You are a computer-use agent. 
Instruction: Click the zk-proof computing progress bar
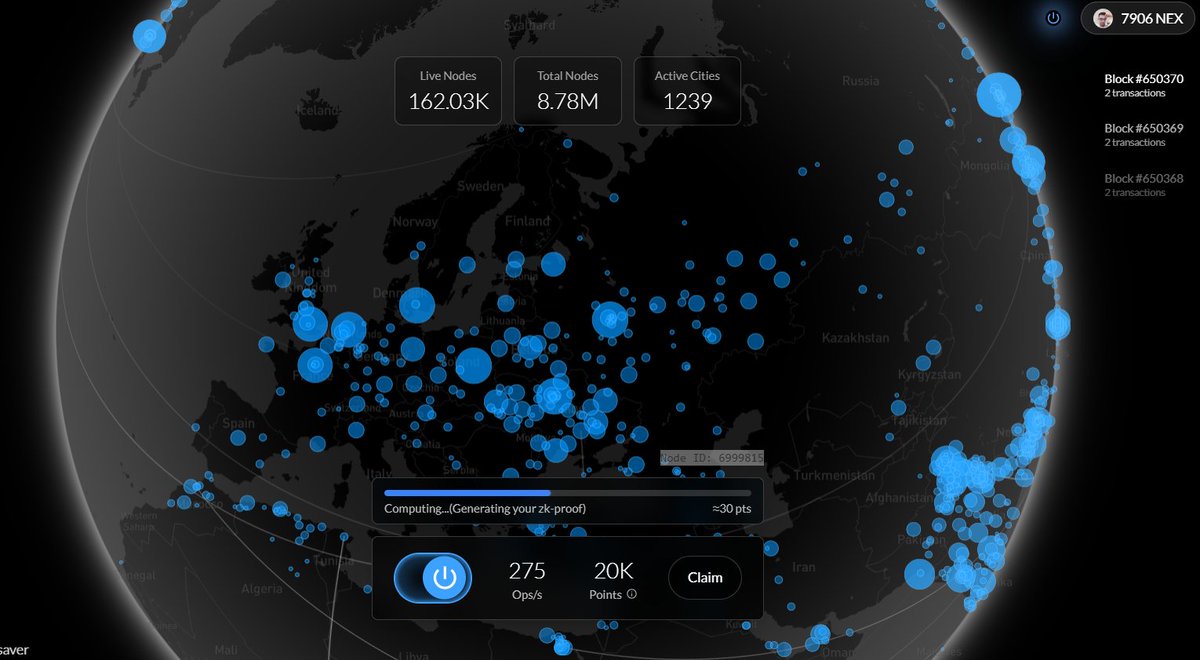coord(567,492)
